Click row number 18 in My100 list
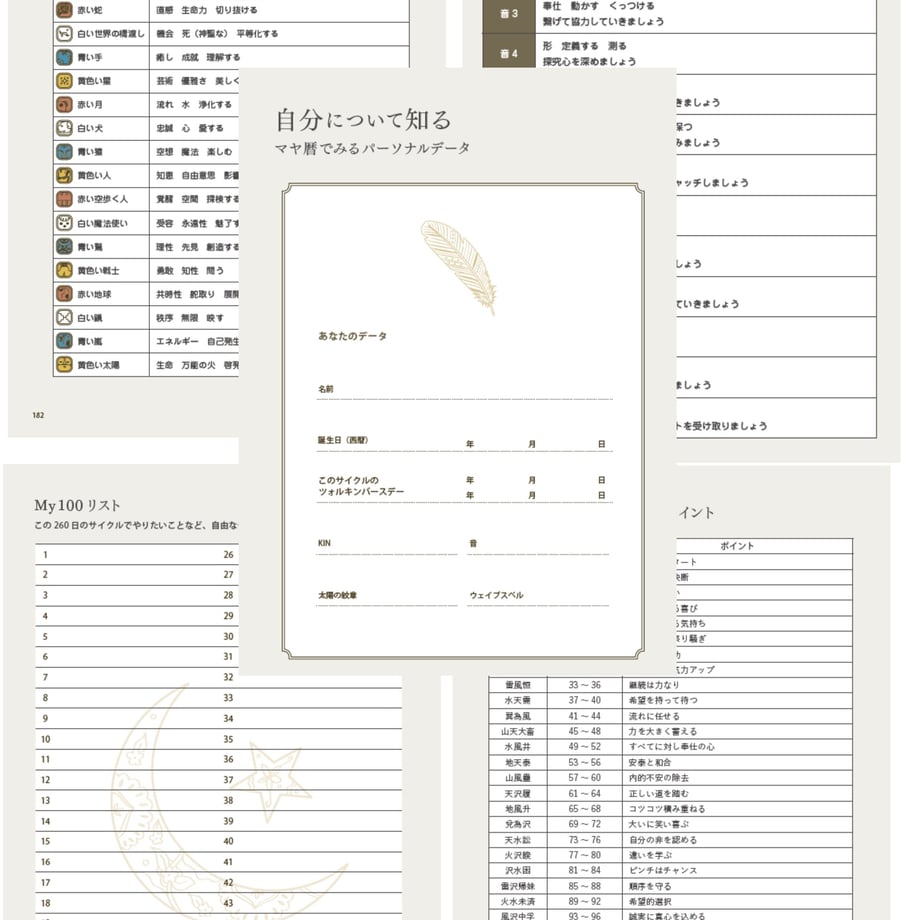Viewport: 920px width, 920px height. [x=46, y=903]
